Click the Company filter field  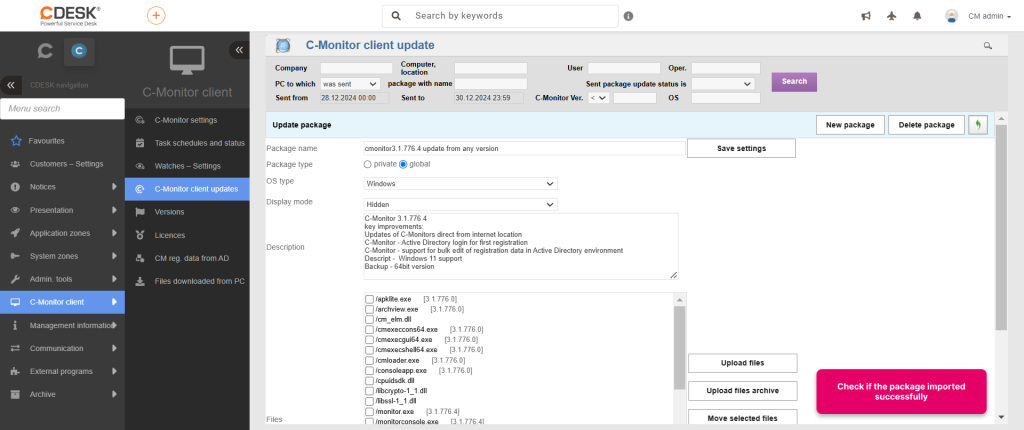(356, 68)
